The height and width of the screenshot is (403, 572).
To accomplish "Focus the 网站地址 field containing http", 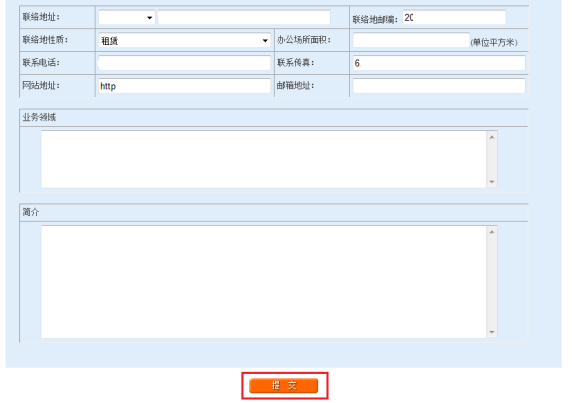I will pyautogui.click(x=184, y=86).
